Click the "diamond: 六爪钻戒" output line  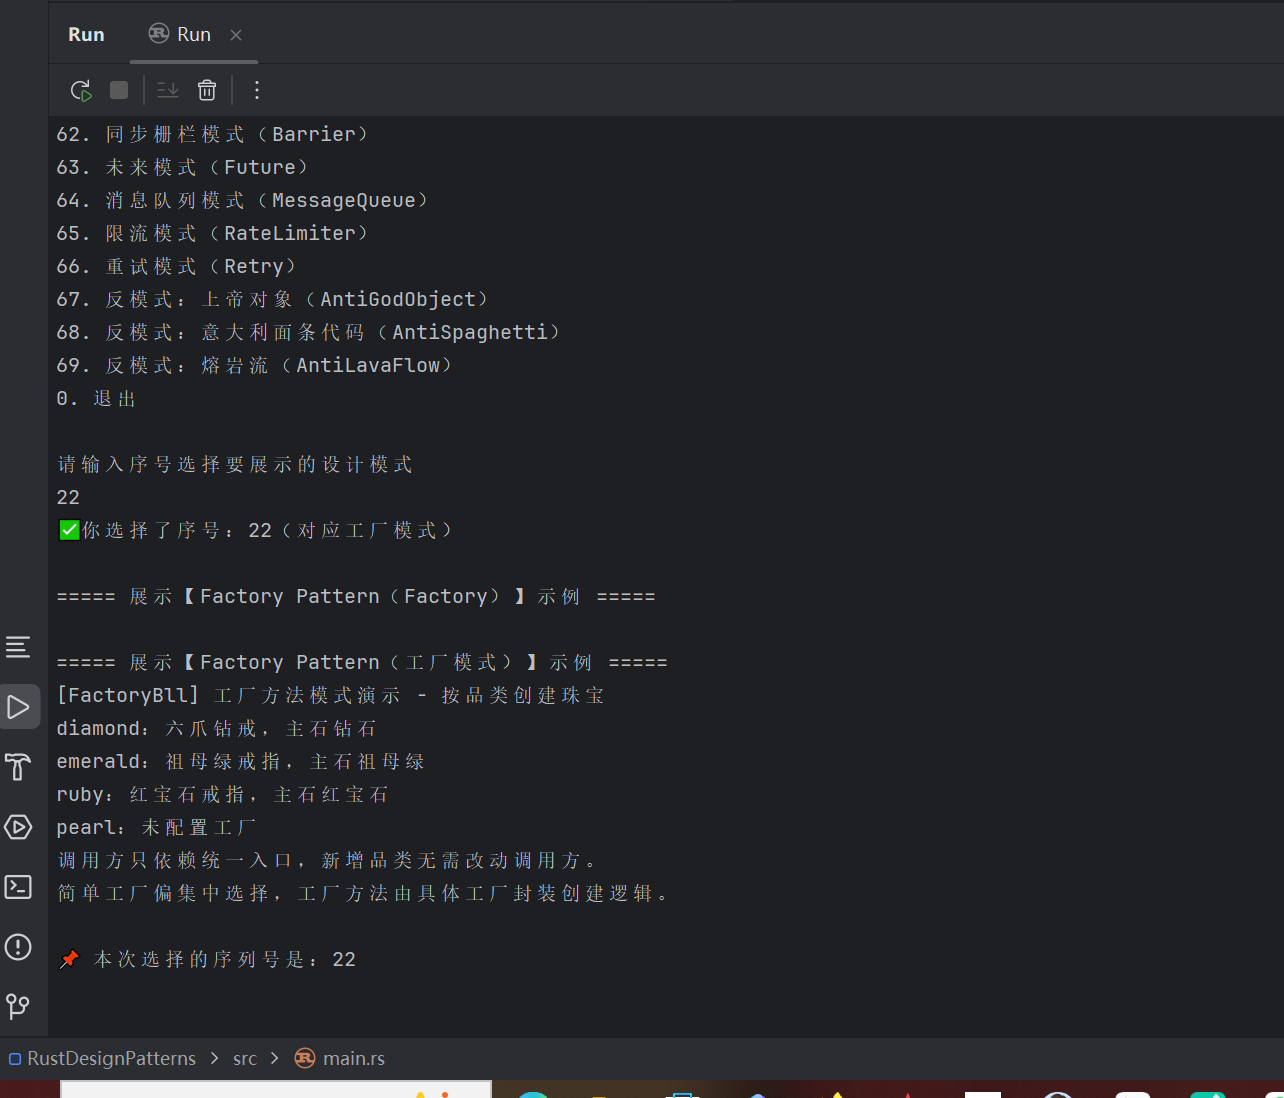217,728
